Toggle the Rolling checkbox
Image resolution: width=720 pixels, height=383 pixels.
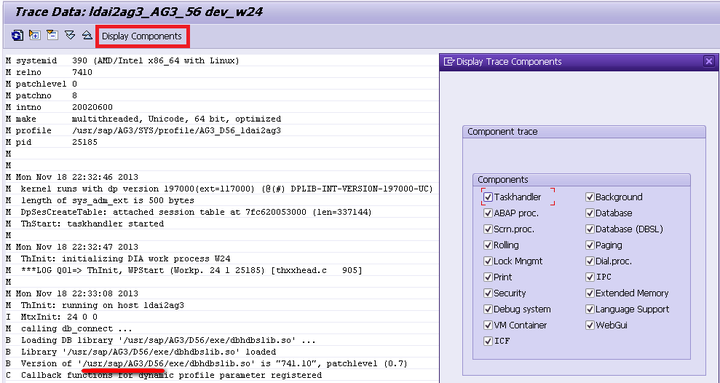pos(488,245)
